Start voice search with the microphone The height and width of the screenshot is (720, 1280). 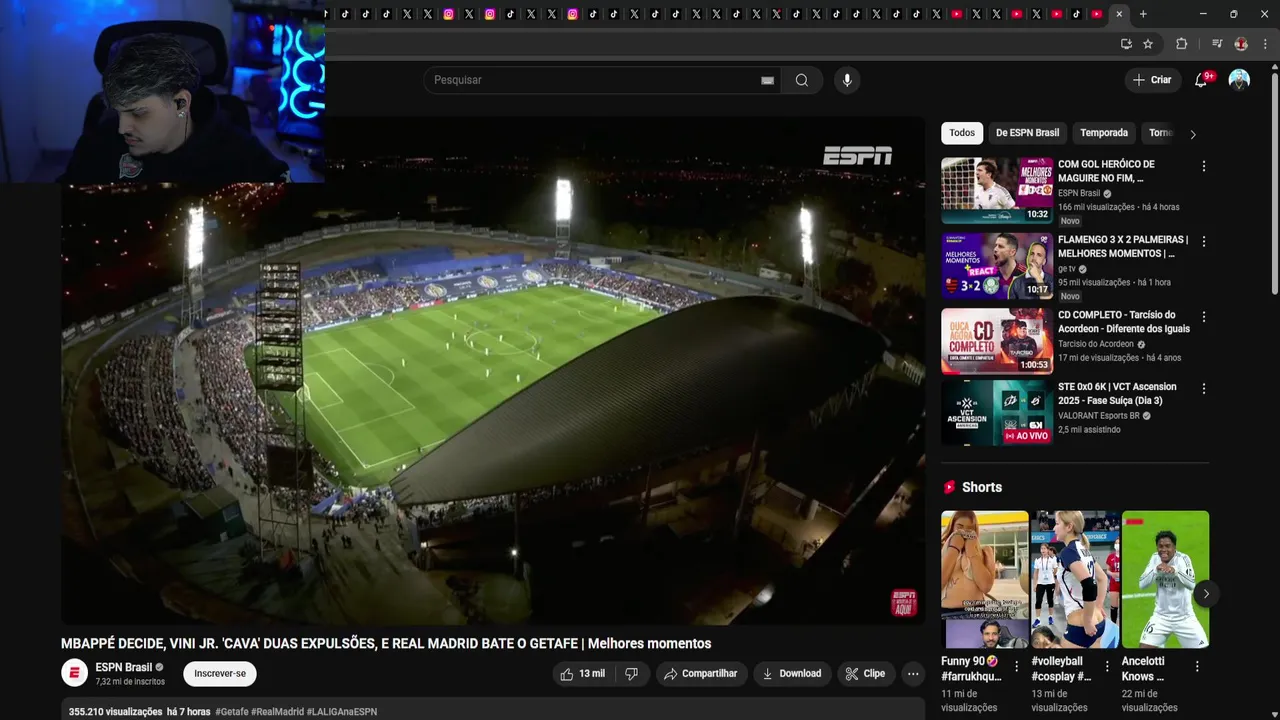tap(847, 80)
